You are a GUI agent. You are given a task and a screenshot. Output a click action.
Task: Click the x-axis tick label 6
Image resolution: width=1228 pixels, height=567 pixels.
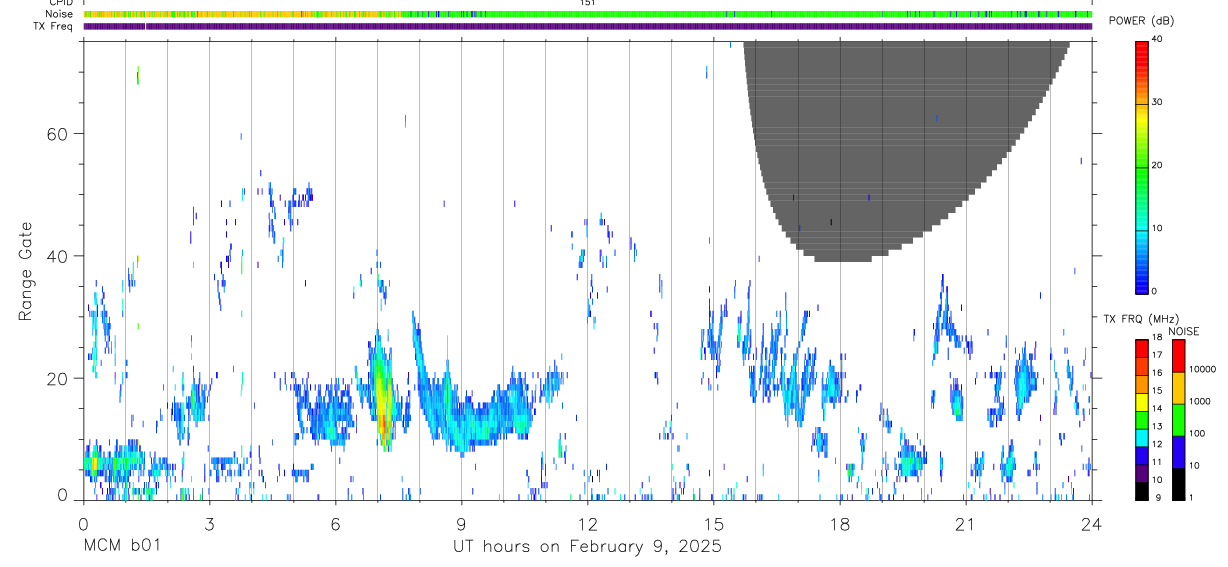pyautogui.click(x=335, y=523)
